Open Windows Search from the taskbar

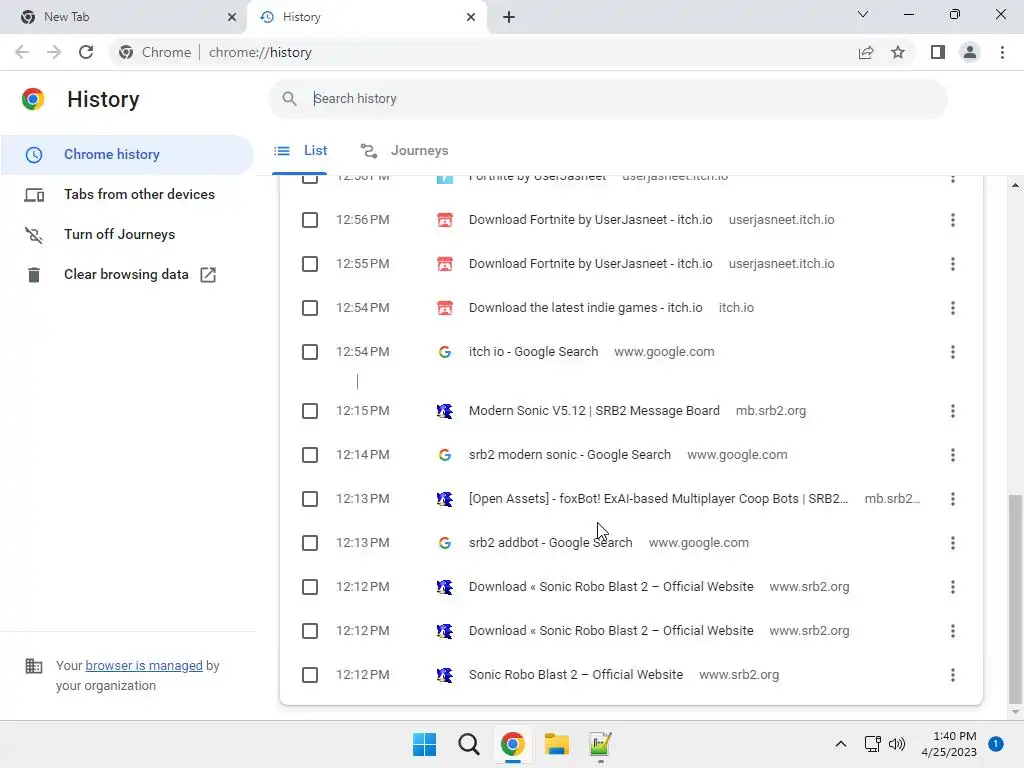tap(468, 744)
